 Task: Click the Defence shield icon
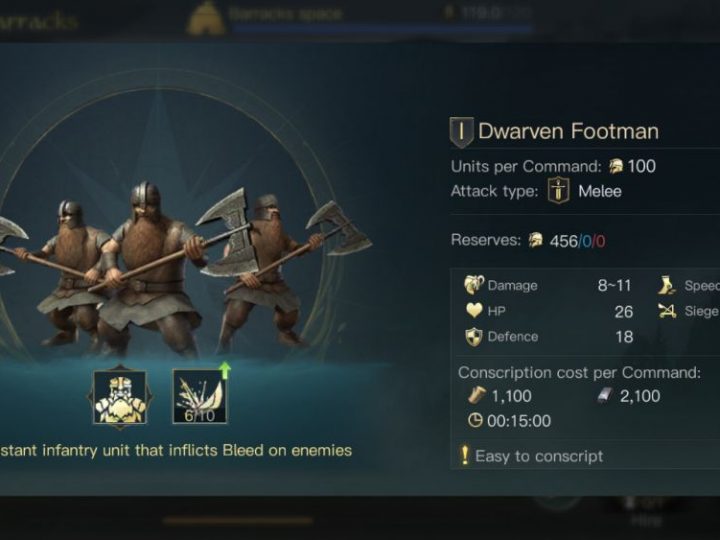[x=474, y=337]
